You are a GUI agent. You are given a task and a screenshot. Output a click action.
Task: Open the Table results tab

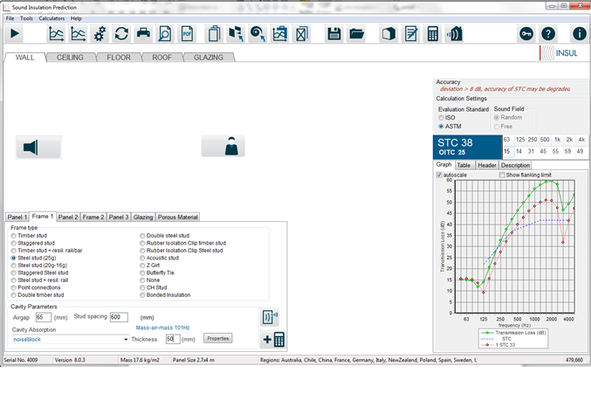coord(464,165)
